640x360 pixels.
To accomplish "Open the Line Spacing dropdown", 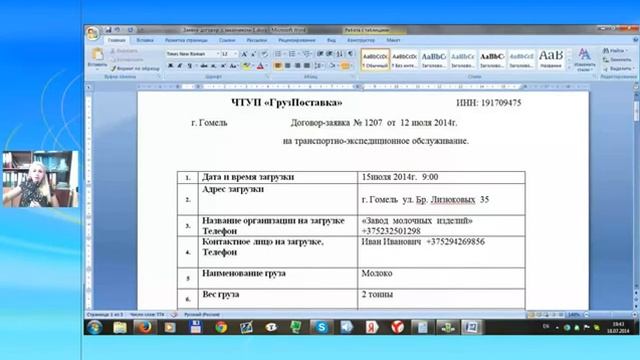I will [x=319, y=66].
